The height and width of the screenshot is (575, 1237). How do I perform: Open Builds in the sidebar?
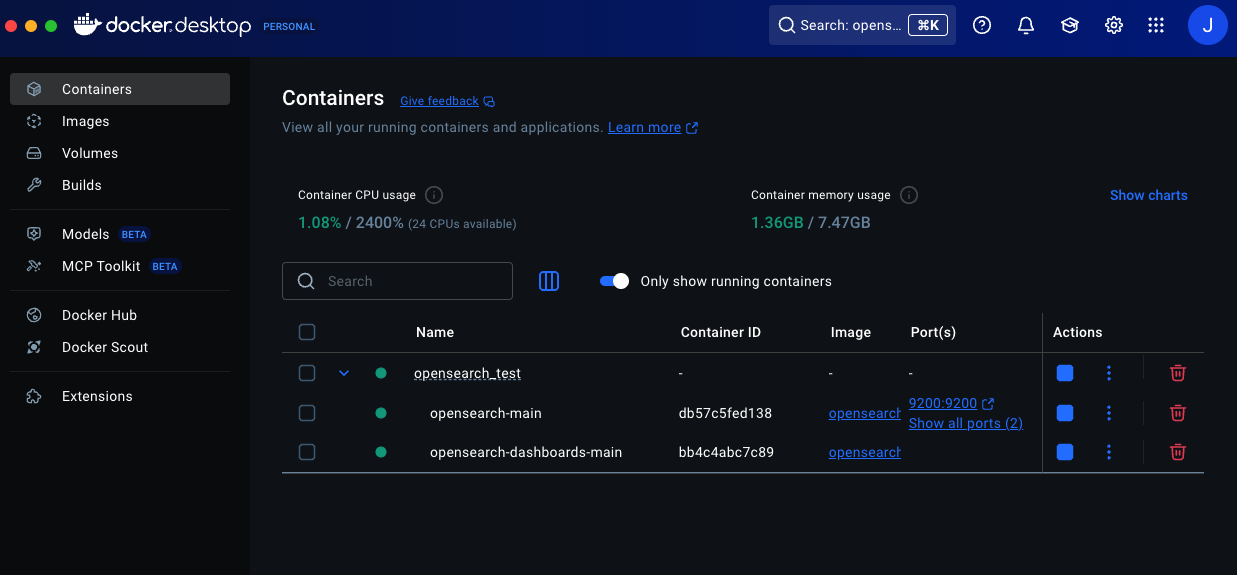click(120, 185)
